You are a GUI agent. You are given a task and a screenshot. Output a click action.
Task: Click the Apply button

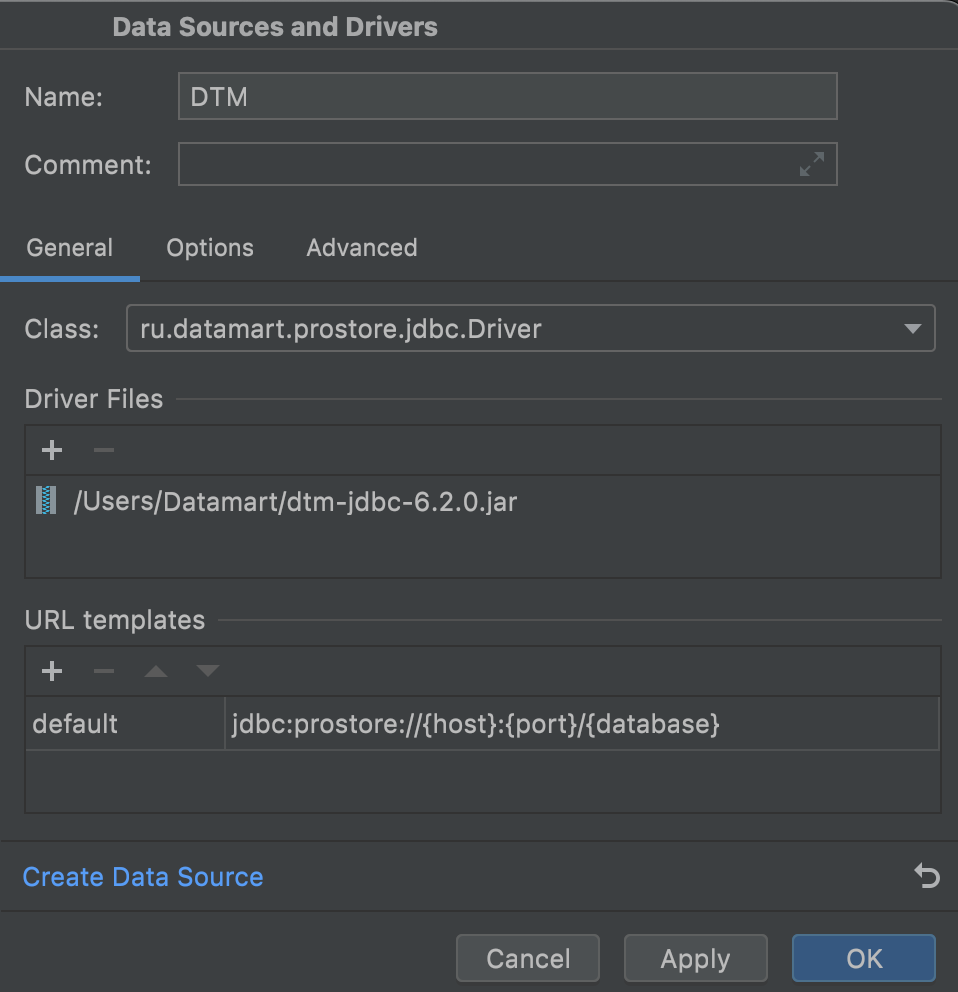(695, 959)
